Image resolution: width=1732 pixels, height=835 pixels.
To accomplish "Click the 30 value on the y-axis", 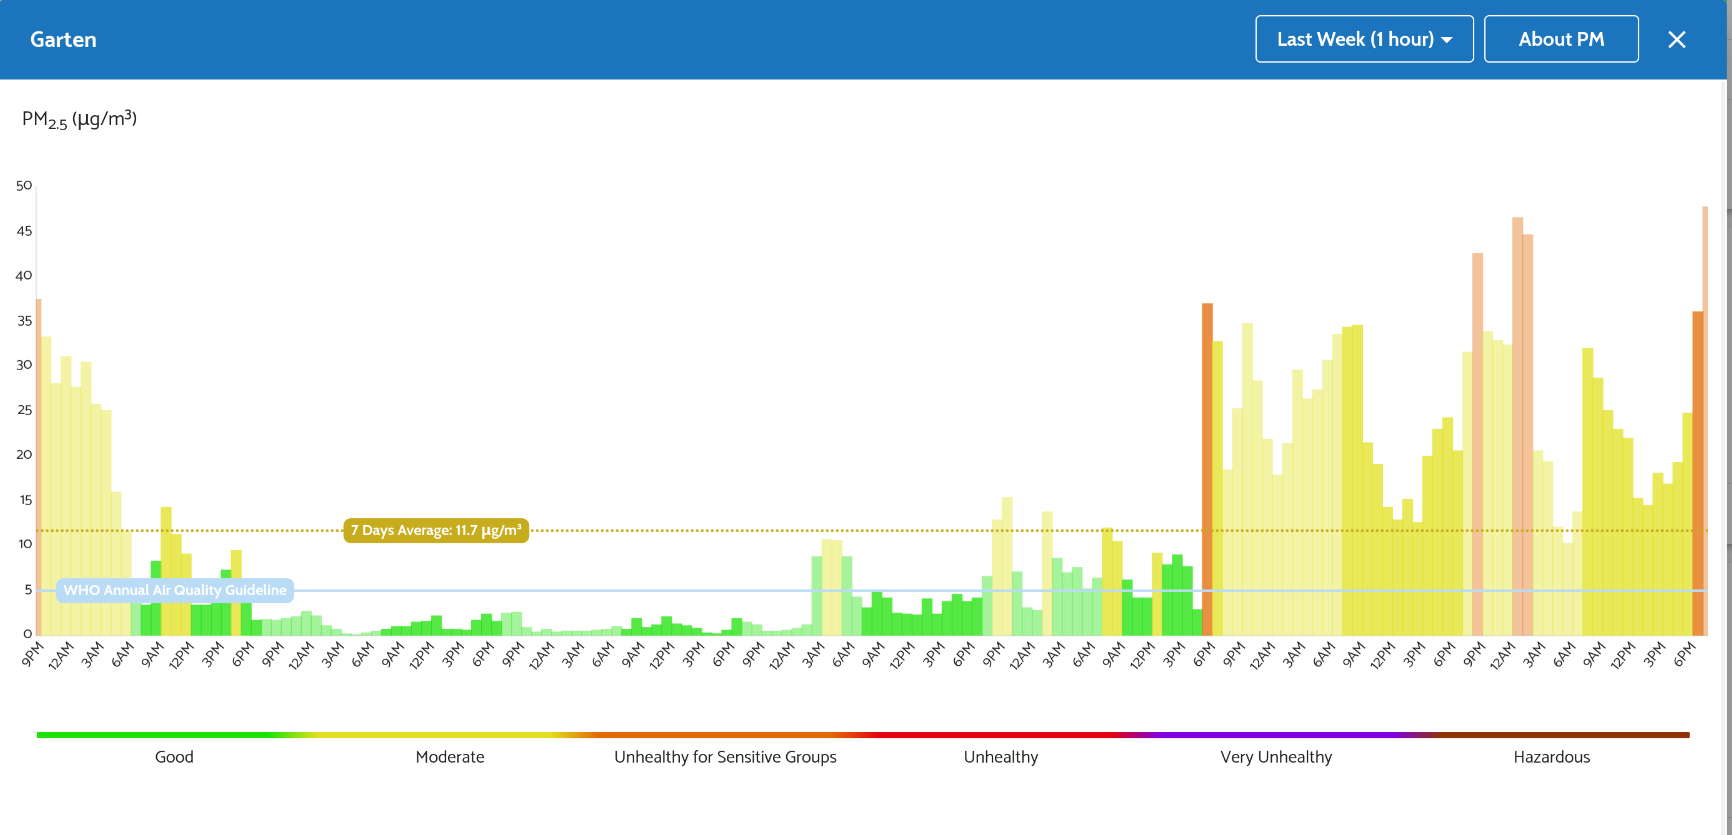I will [x=24, y=365].
